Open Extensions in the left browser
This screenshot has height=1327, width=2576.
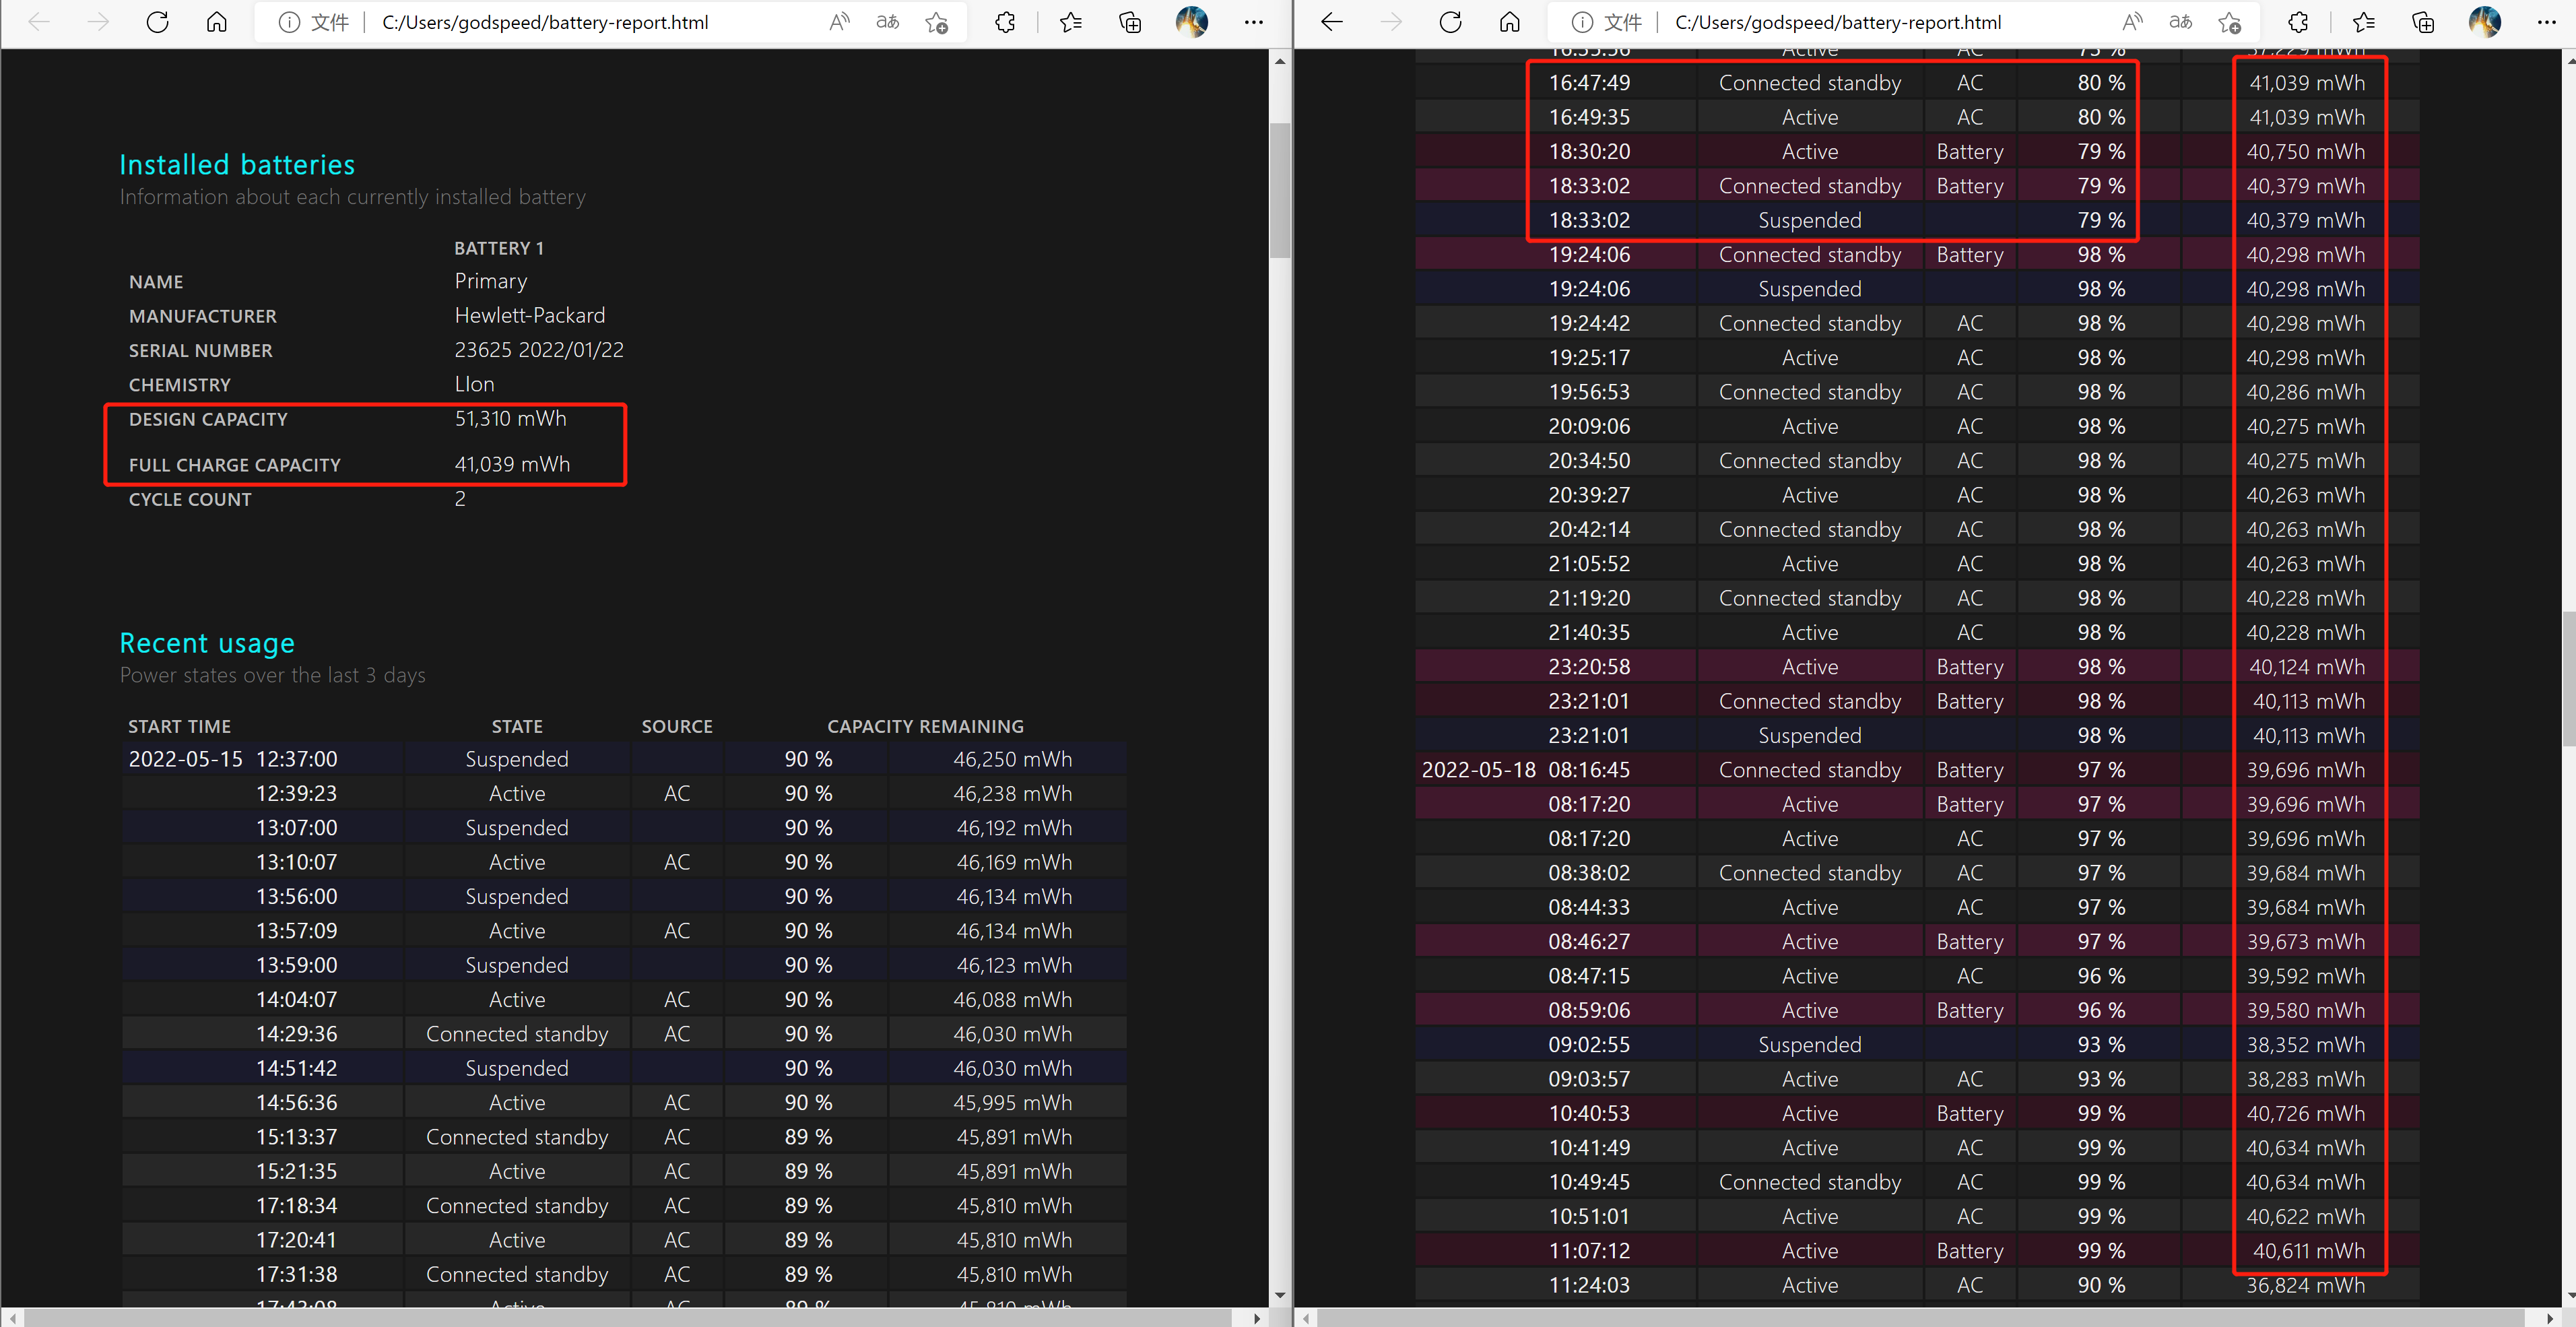pos(1005,22)
